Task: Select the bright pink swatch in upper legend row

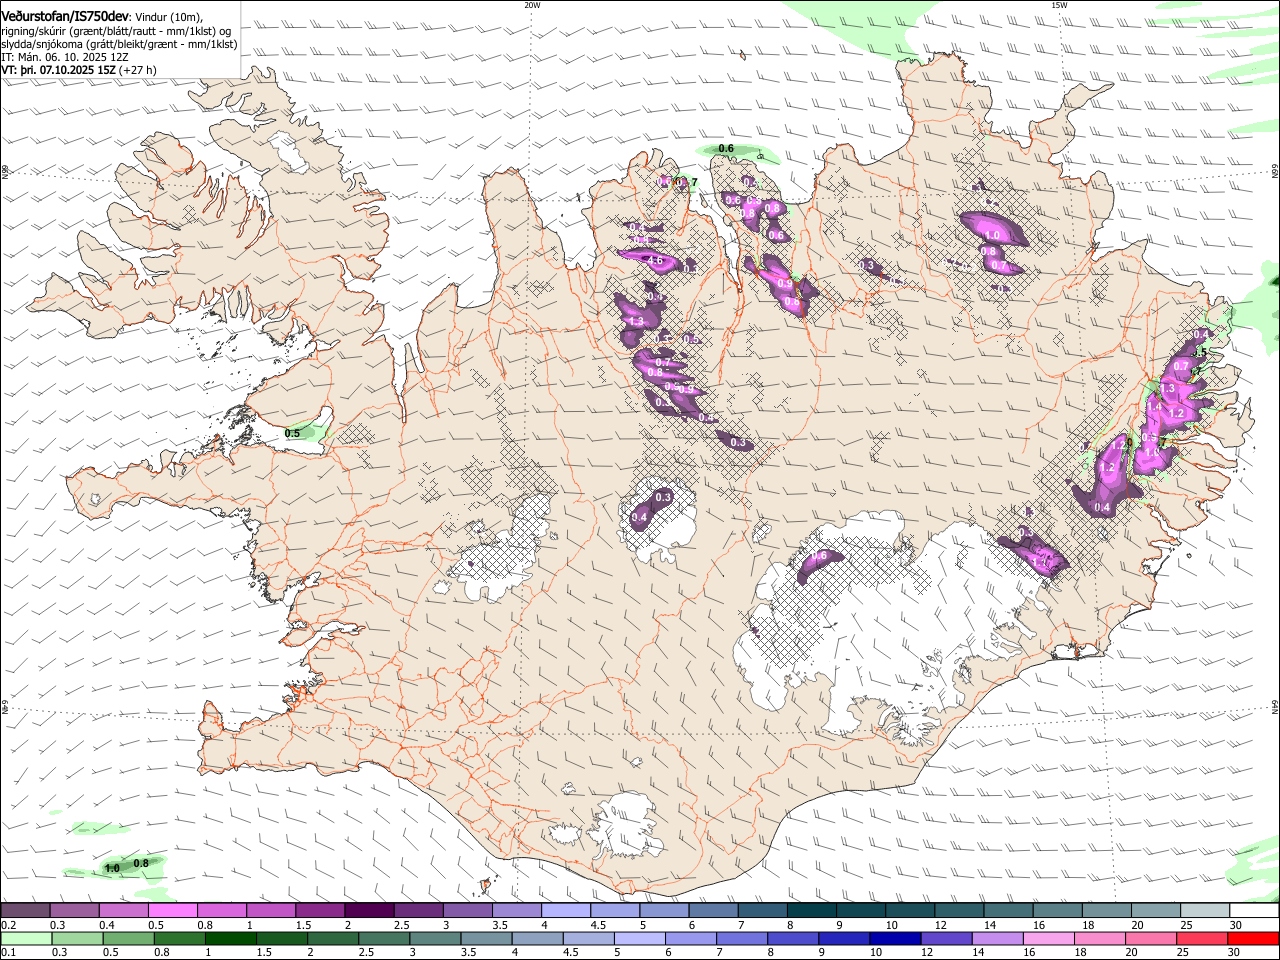Action: [172, 911]
